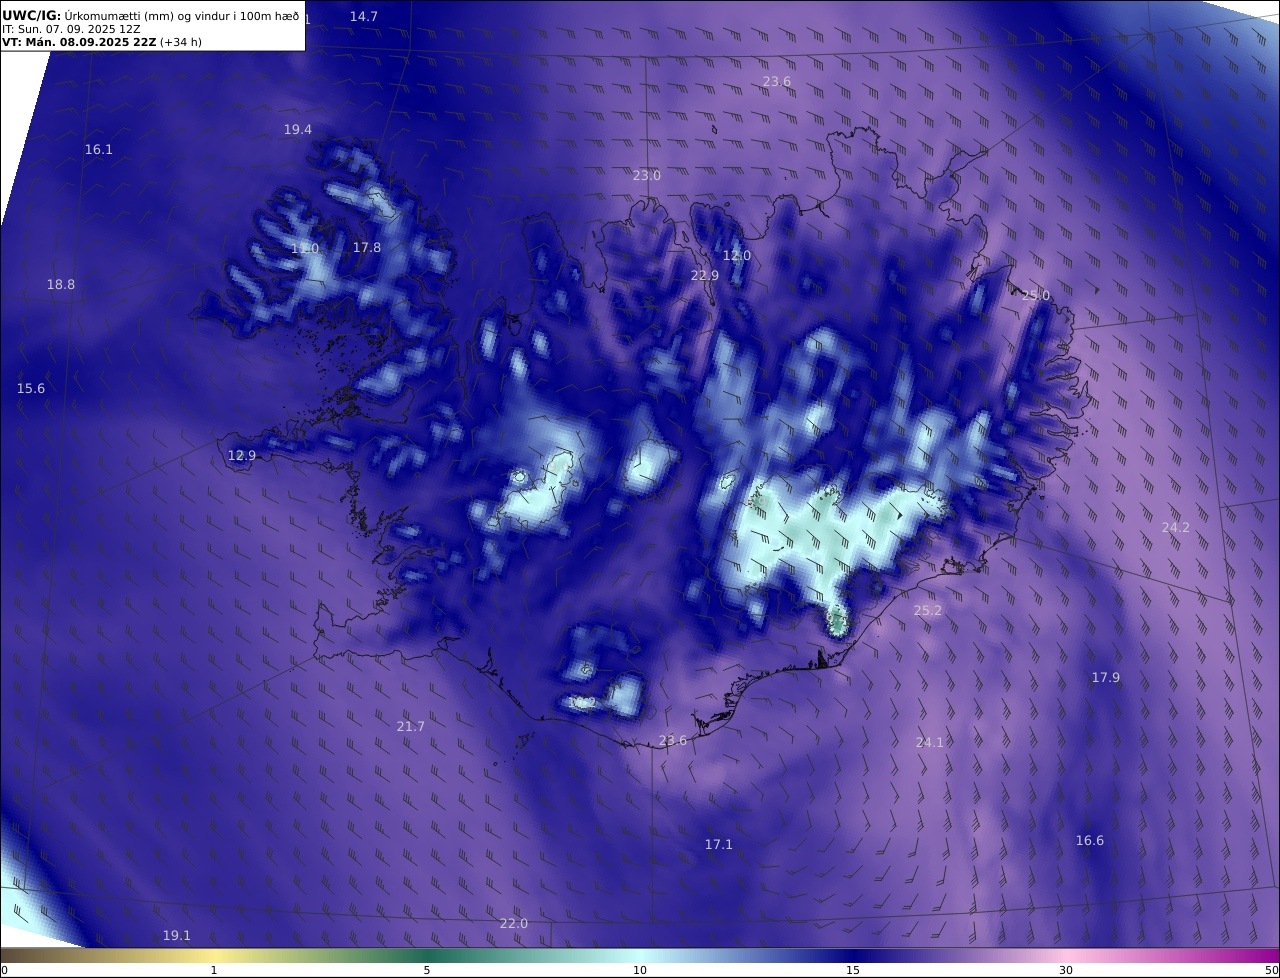Pick the wind value 23.0

point(647,176)
